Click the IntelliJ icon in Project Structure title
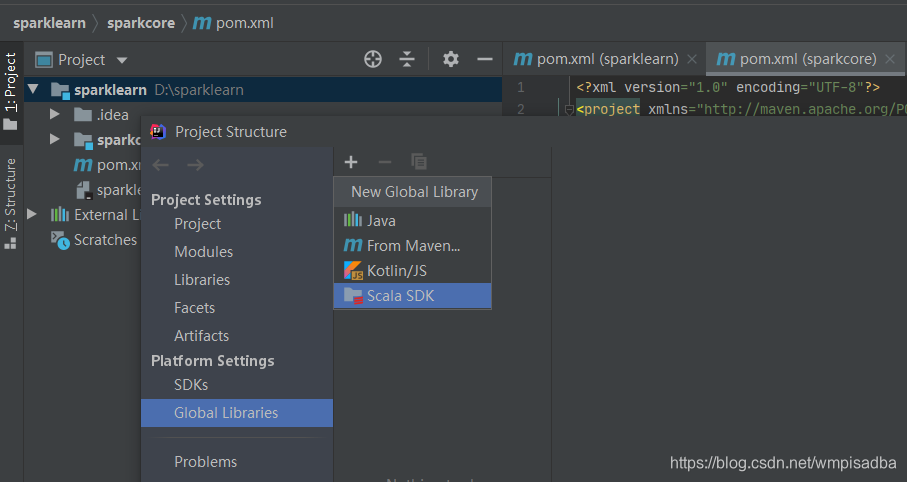907x482 pixels. pos(158,132)
